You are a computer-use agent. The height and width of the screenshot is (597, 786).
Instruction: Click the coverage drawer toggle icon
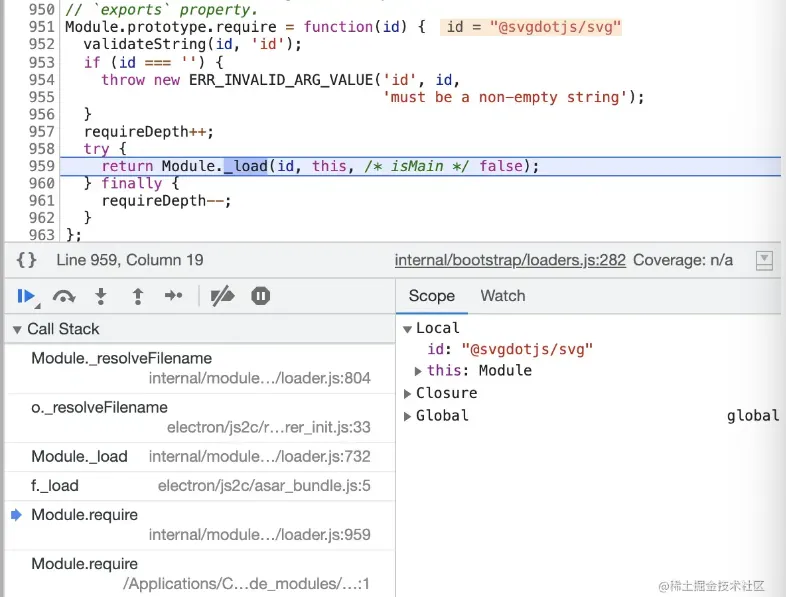(x=764, y=260)
